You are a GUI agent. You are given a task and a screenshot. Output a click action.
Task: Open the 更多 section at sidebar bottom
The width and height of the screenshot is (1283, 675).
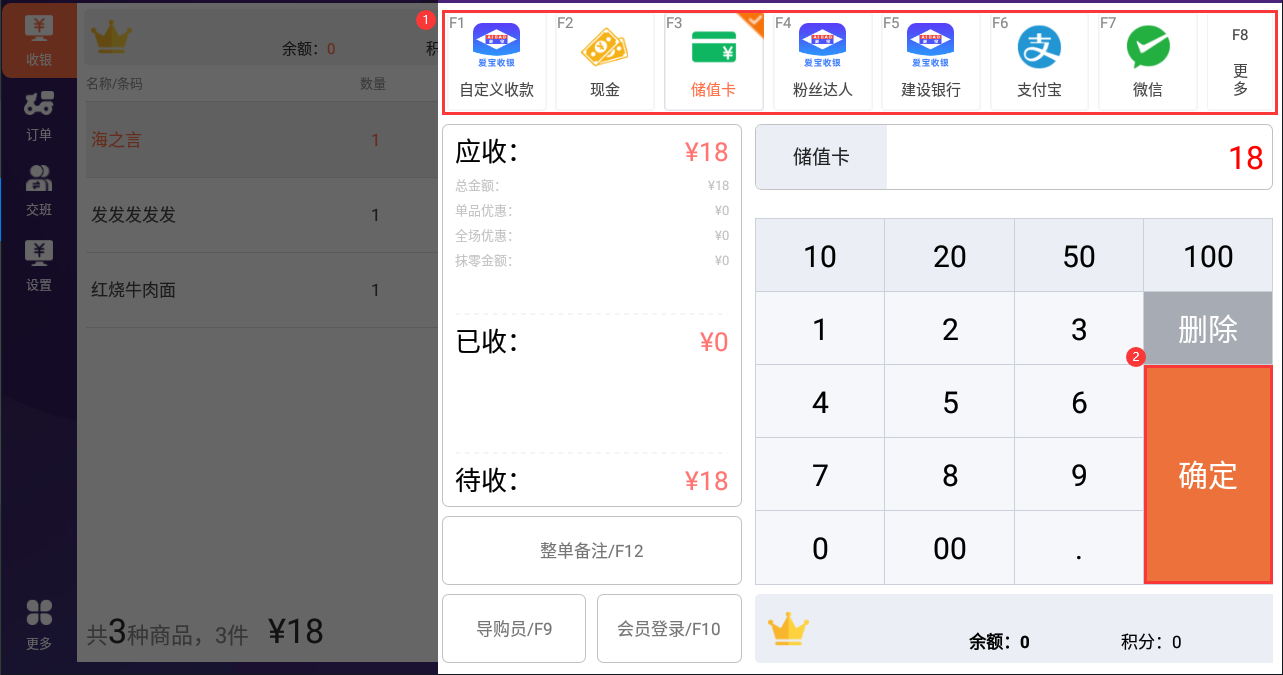[x=39, y=625]
